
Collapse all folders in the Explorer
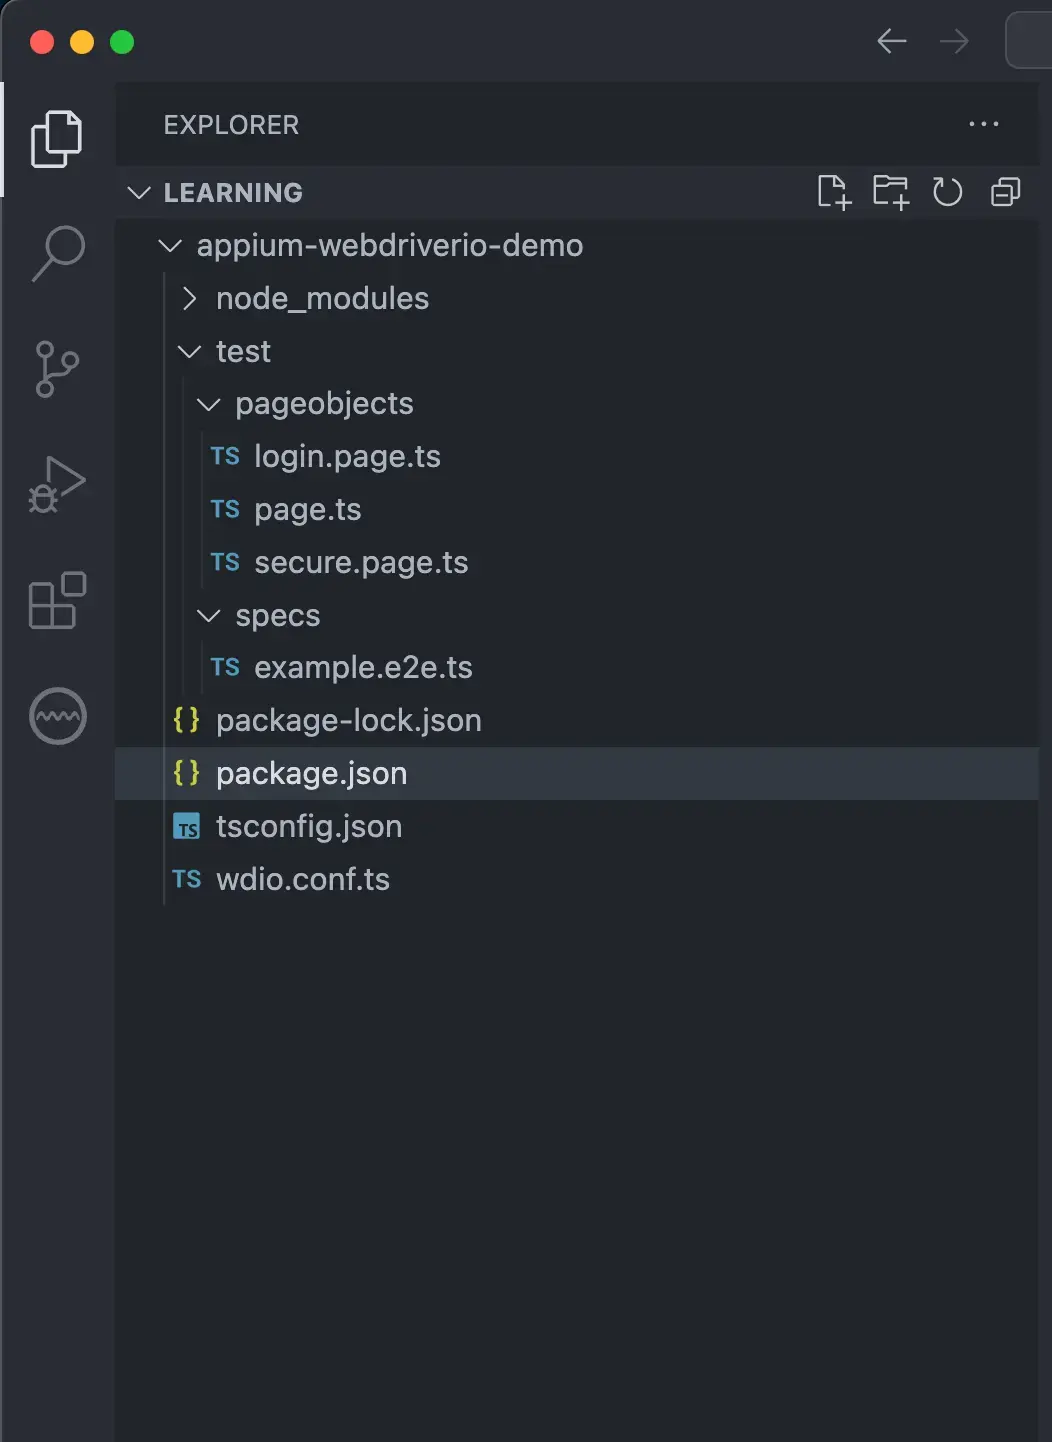(1004, 192)
